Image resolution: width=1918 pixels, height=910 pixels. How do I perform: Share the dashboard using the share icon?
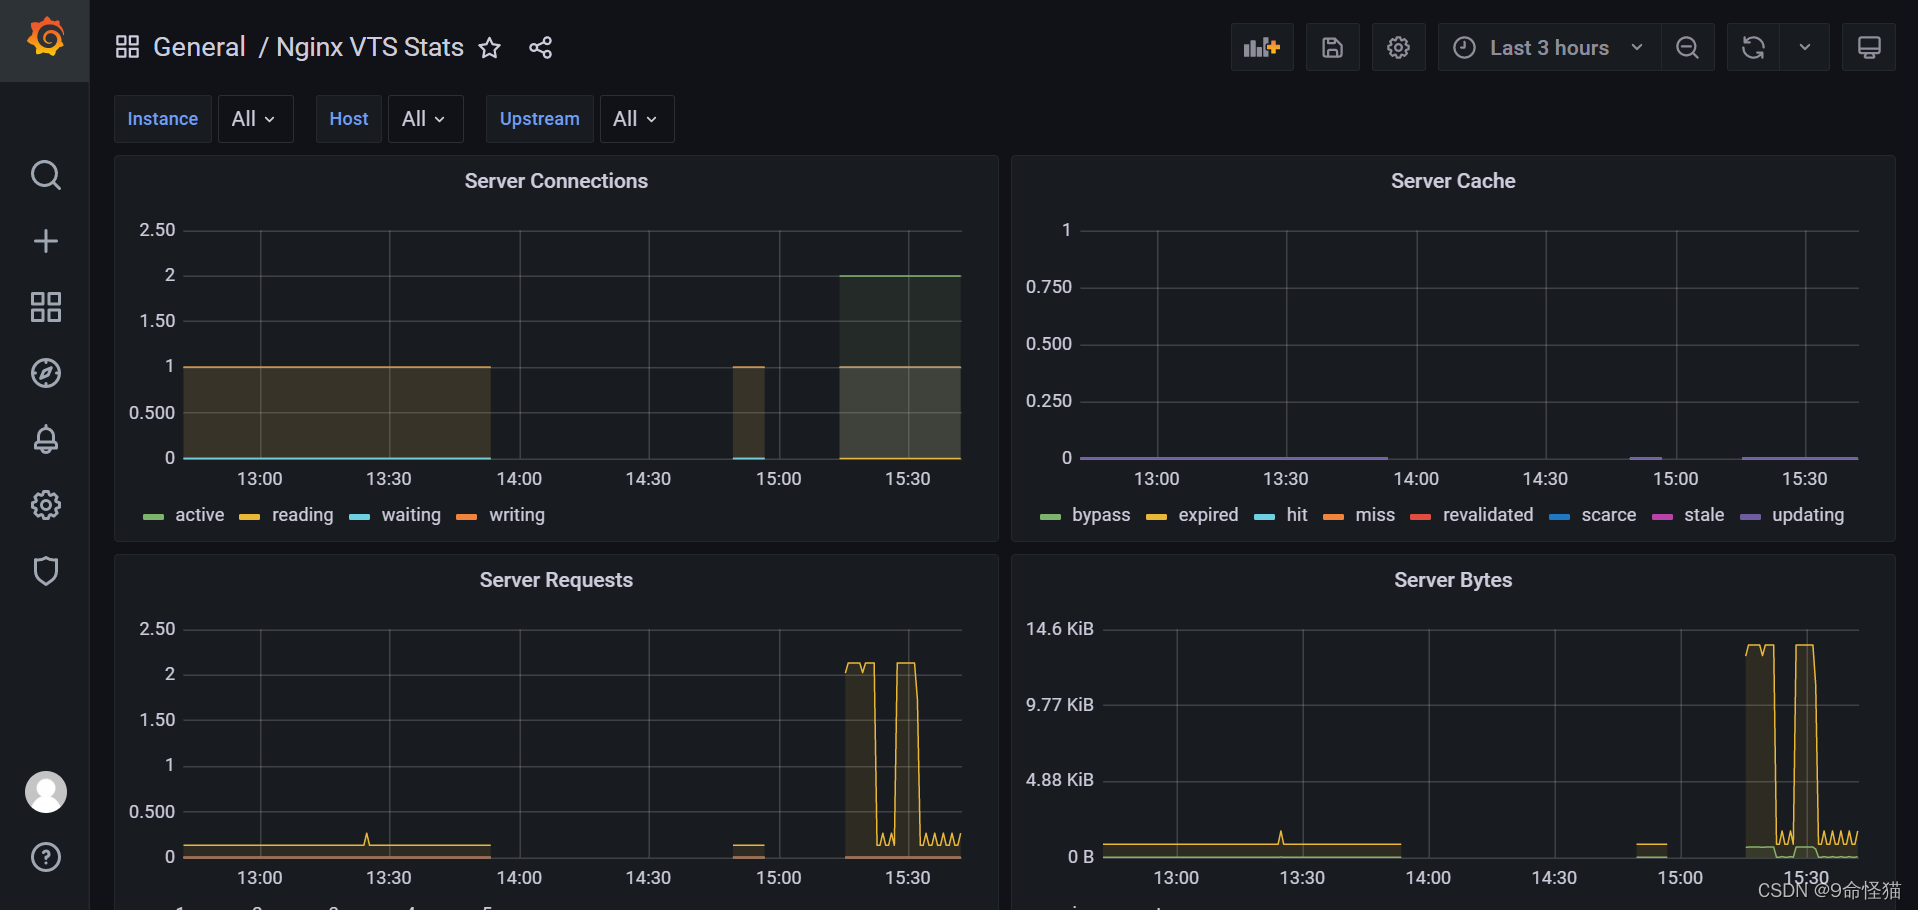click(x=540, y=48)
